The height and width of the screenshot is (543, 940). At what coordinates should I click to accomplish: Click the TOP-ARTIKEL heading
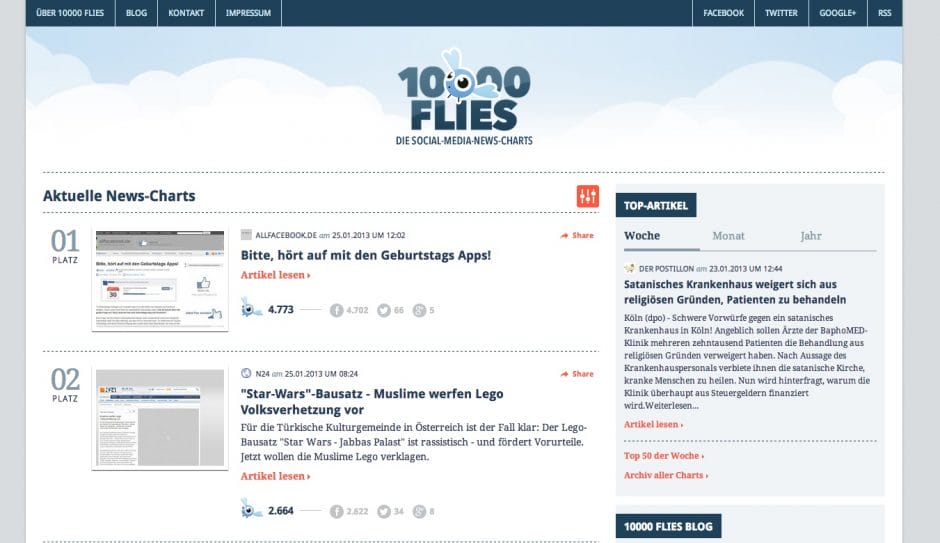656,205
